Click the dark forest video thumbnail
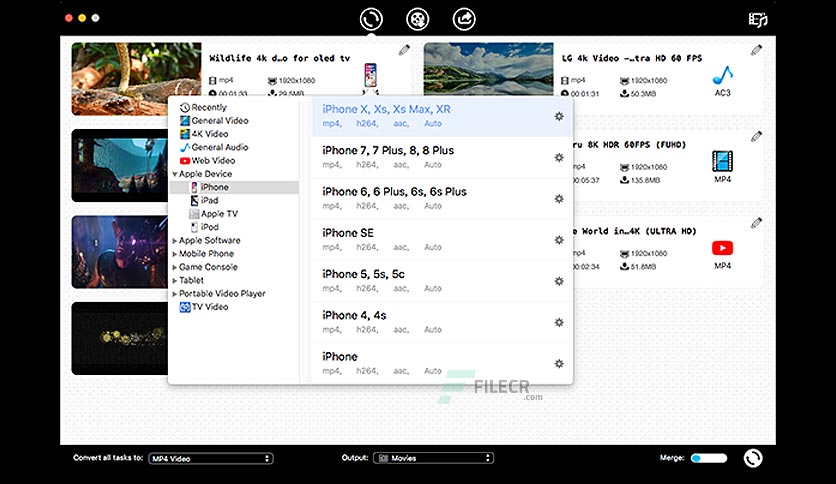 click(x=119, y=165)
